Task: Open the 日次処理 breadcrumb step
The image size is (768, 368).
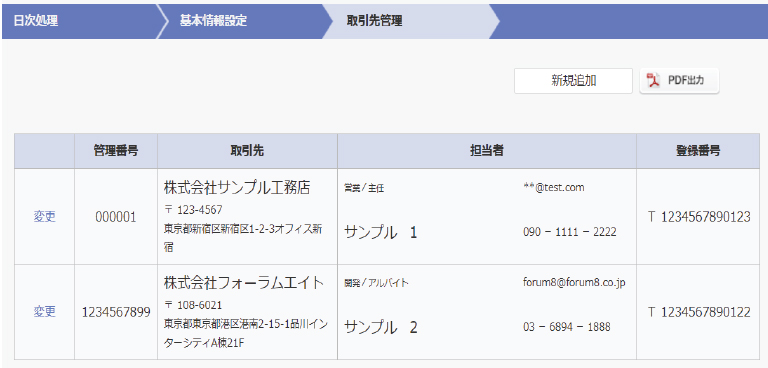Action: pyautogui.click(x=36, y=21)
